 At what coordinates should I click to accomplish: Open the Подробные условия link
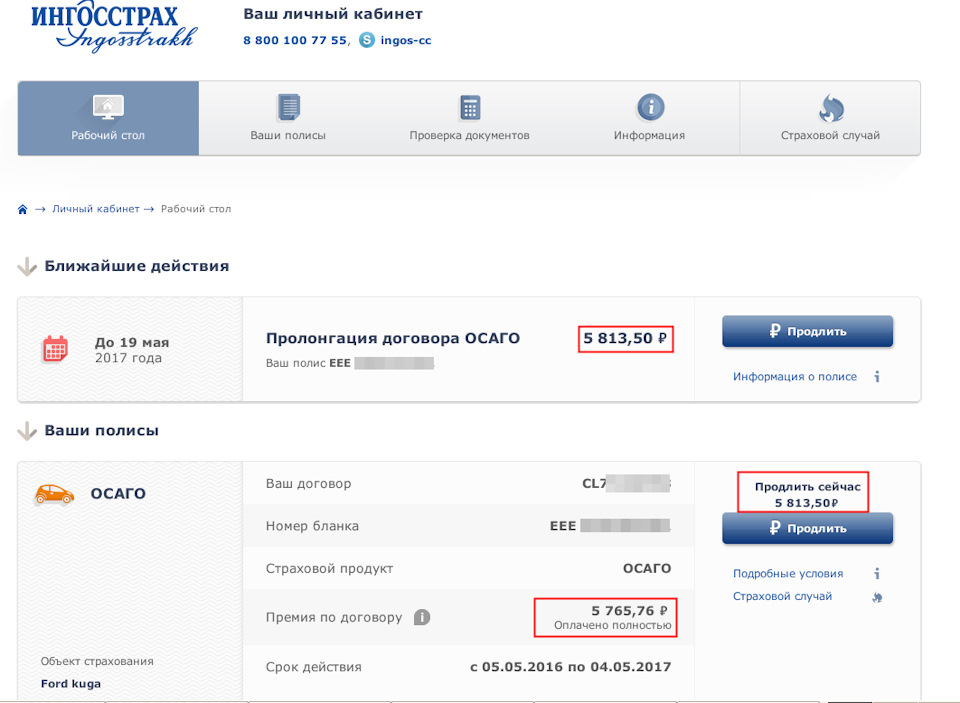(x=788, y=574)
